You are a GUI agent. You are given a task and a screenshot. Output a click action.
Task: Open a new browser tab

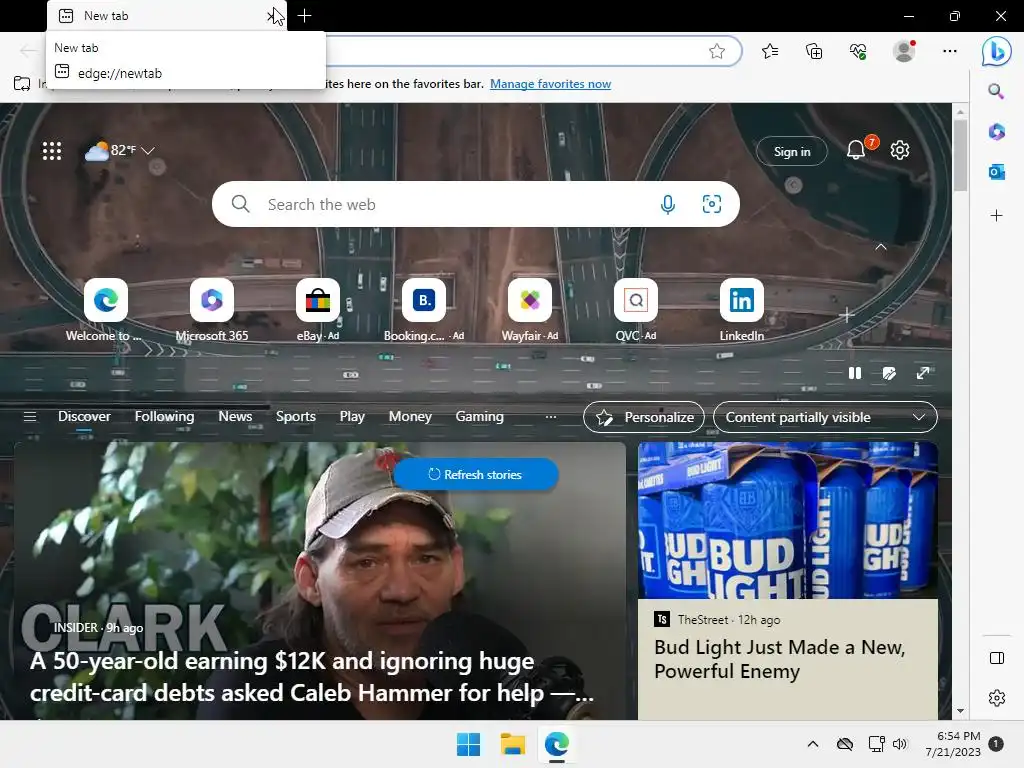(304, 16)
